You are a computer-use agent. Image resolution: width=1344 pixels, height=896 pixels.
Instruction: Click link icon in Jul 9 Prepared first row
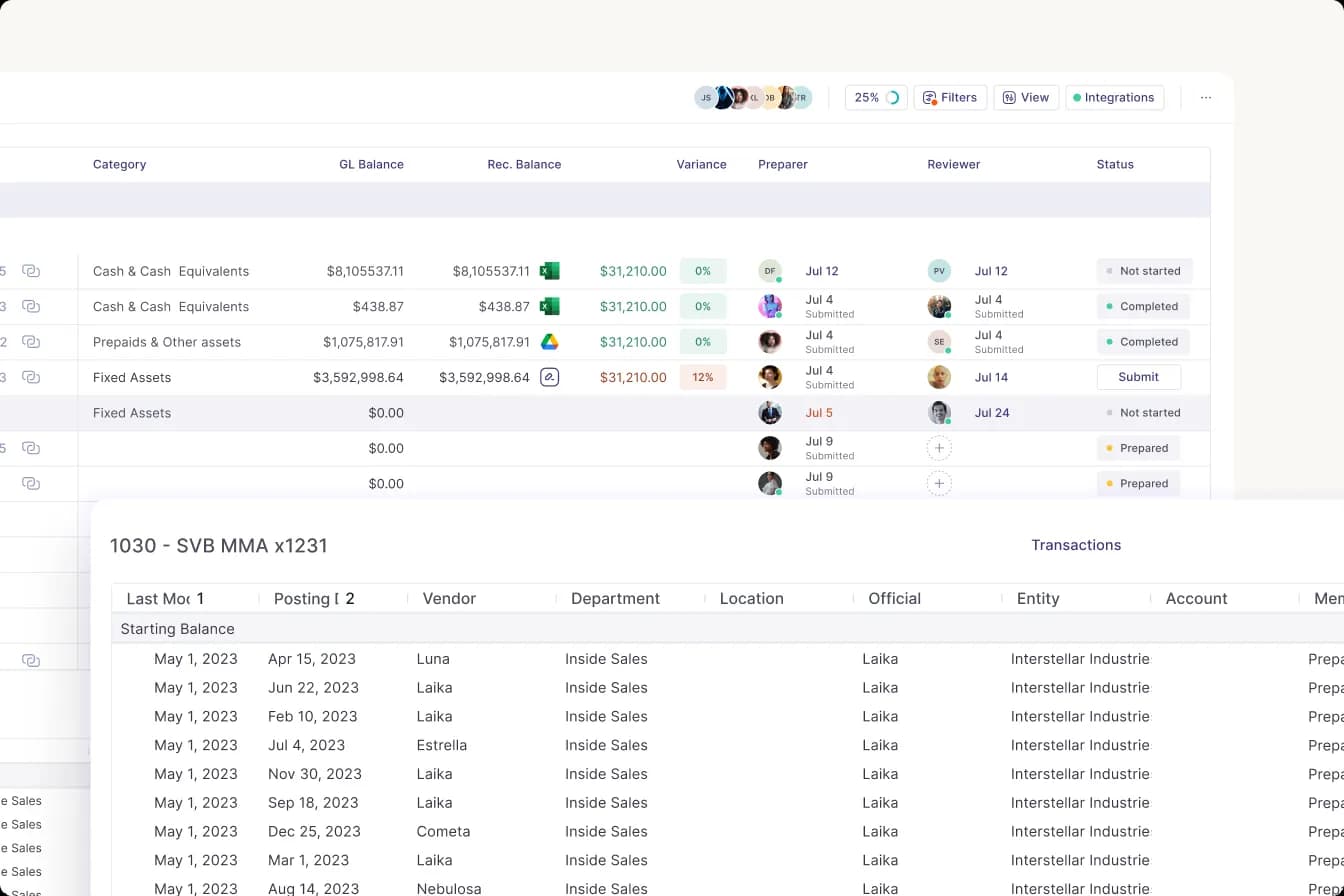click(x=31, y=448)
